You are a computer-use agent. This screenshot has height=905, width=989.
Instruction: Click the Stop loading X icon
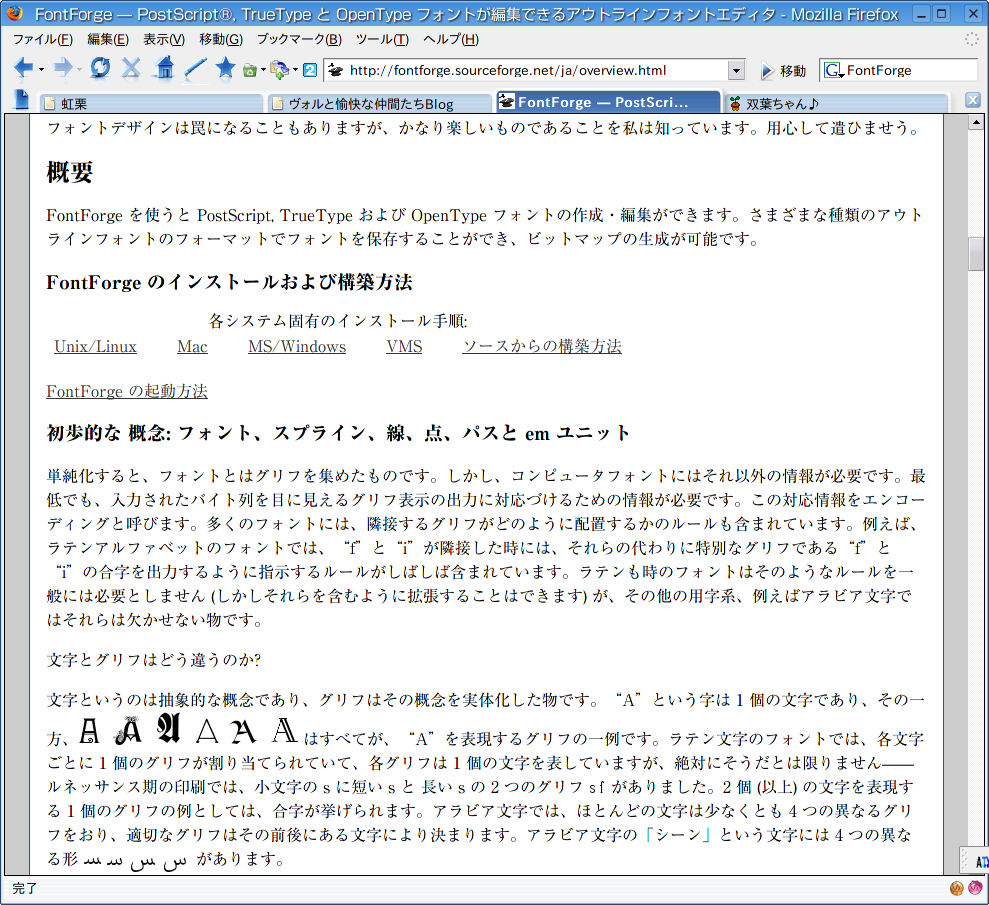(x=131, y=68)
